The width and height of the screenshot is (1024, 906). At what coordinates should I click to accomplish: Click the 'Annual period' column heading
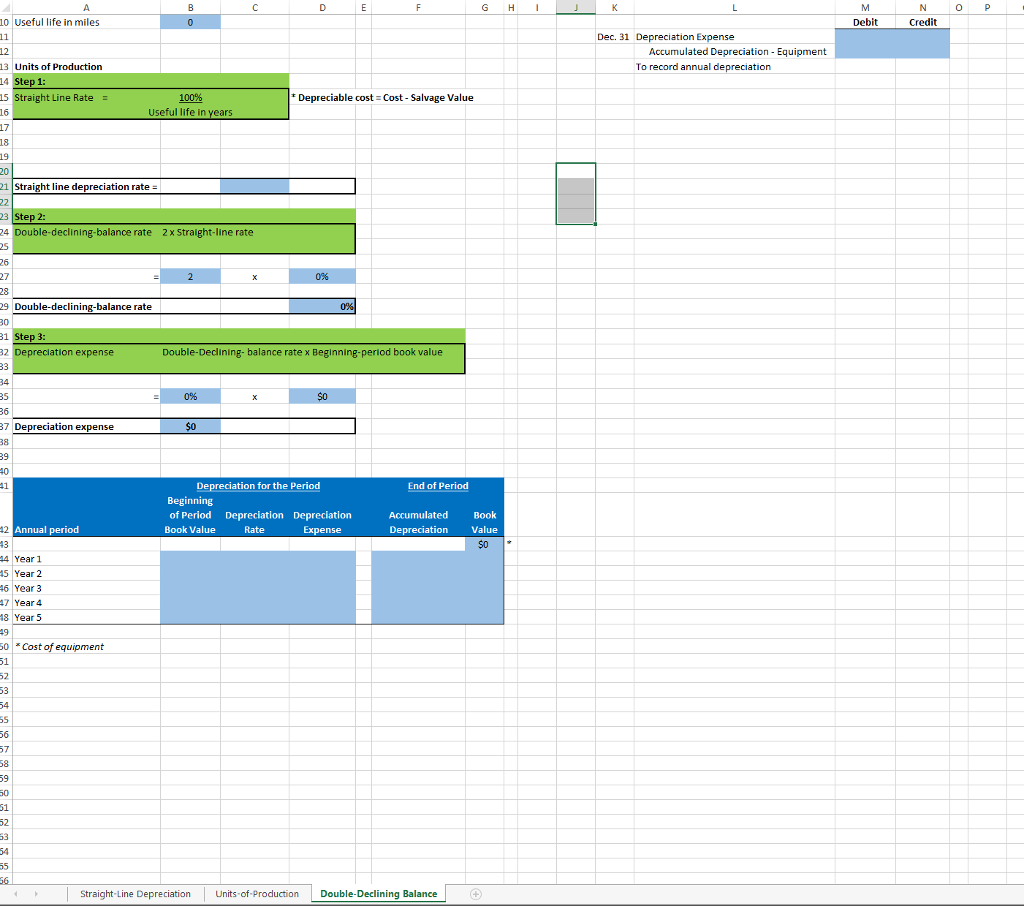(46, 530)
